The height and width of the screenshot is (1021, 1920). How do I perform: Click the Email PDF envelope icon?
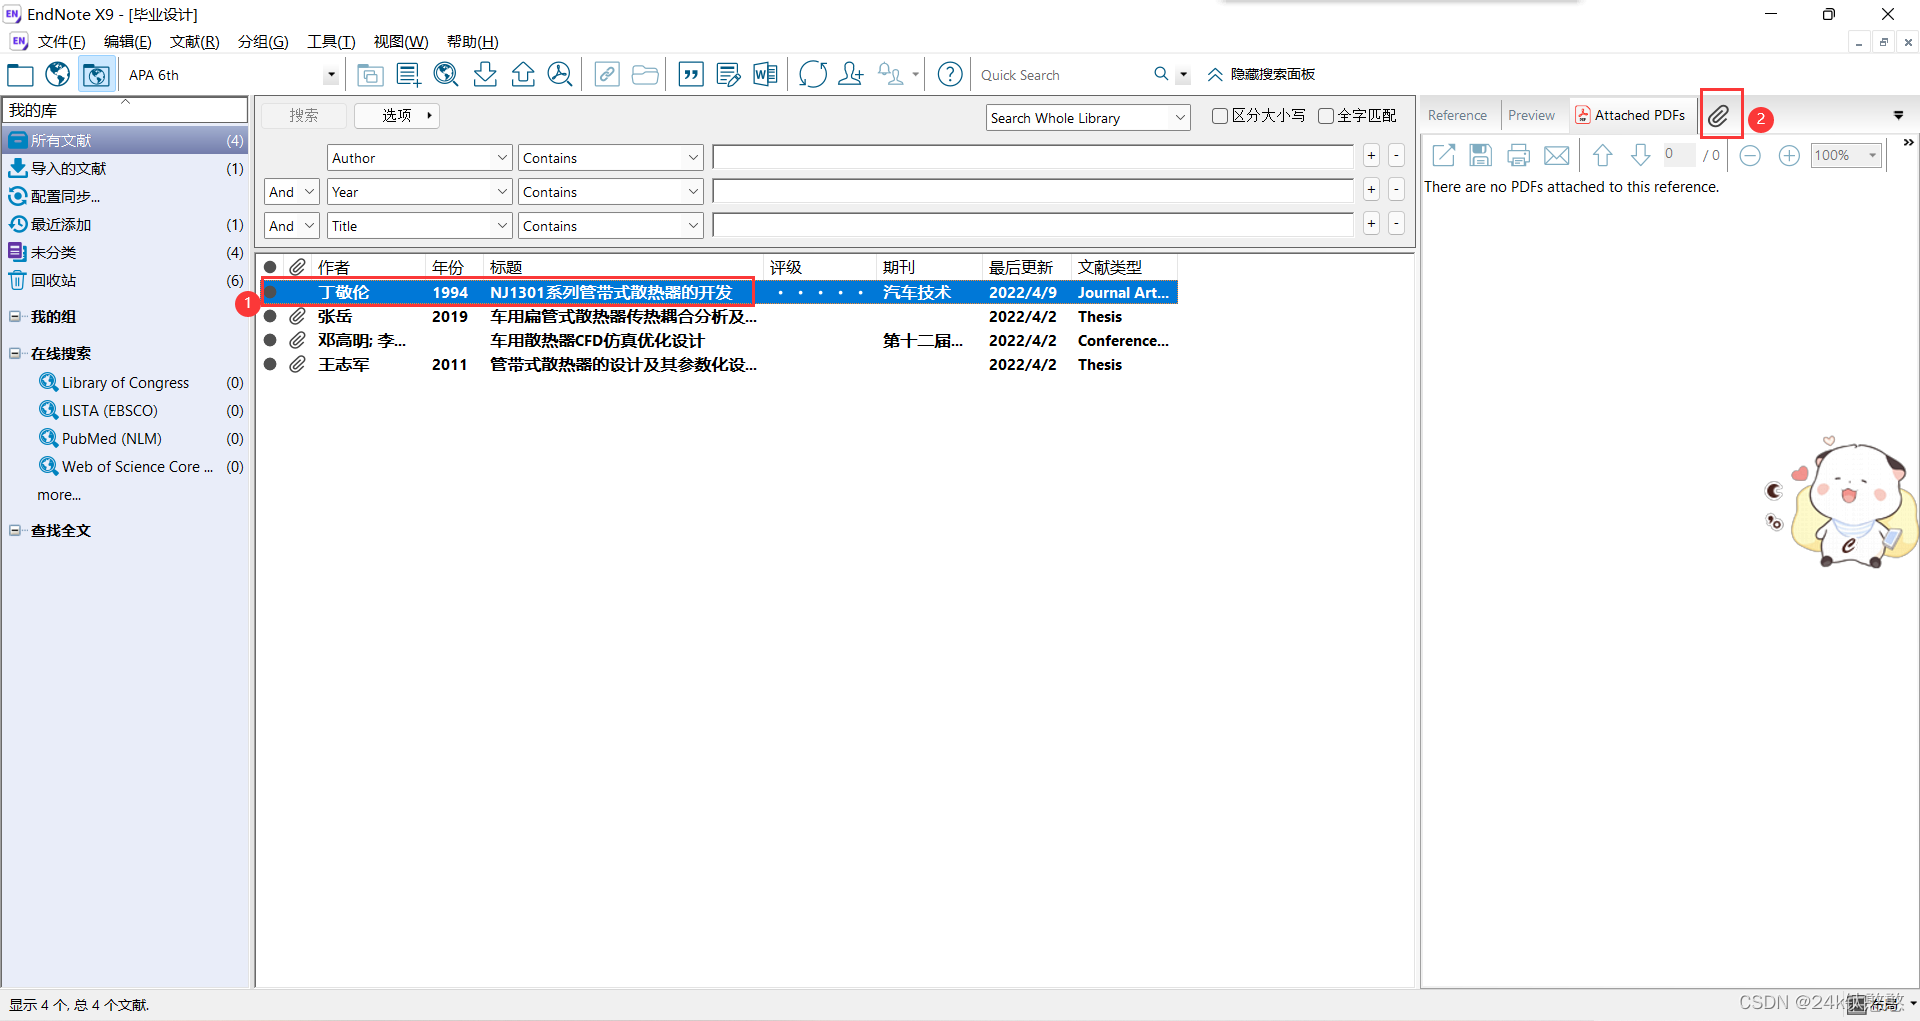pyautogui.click(x=1557, y=155)
